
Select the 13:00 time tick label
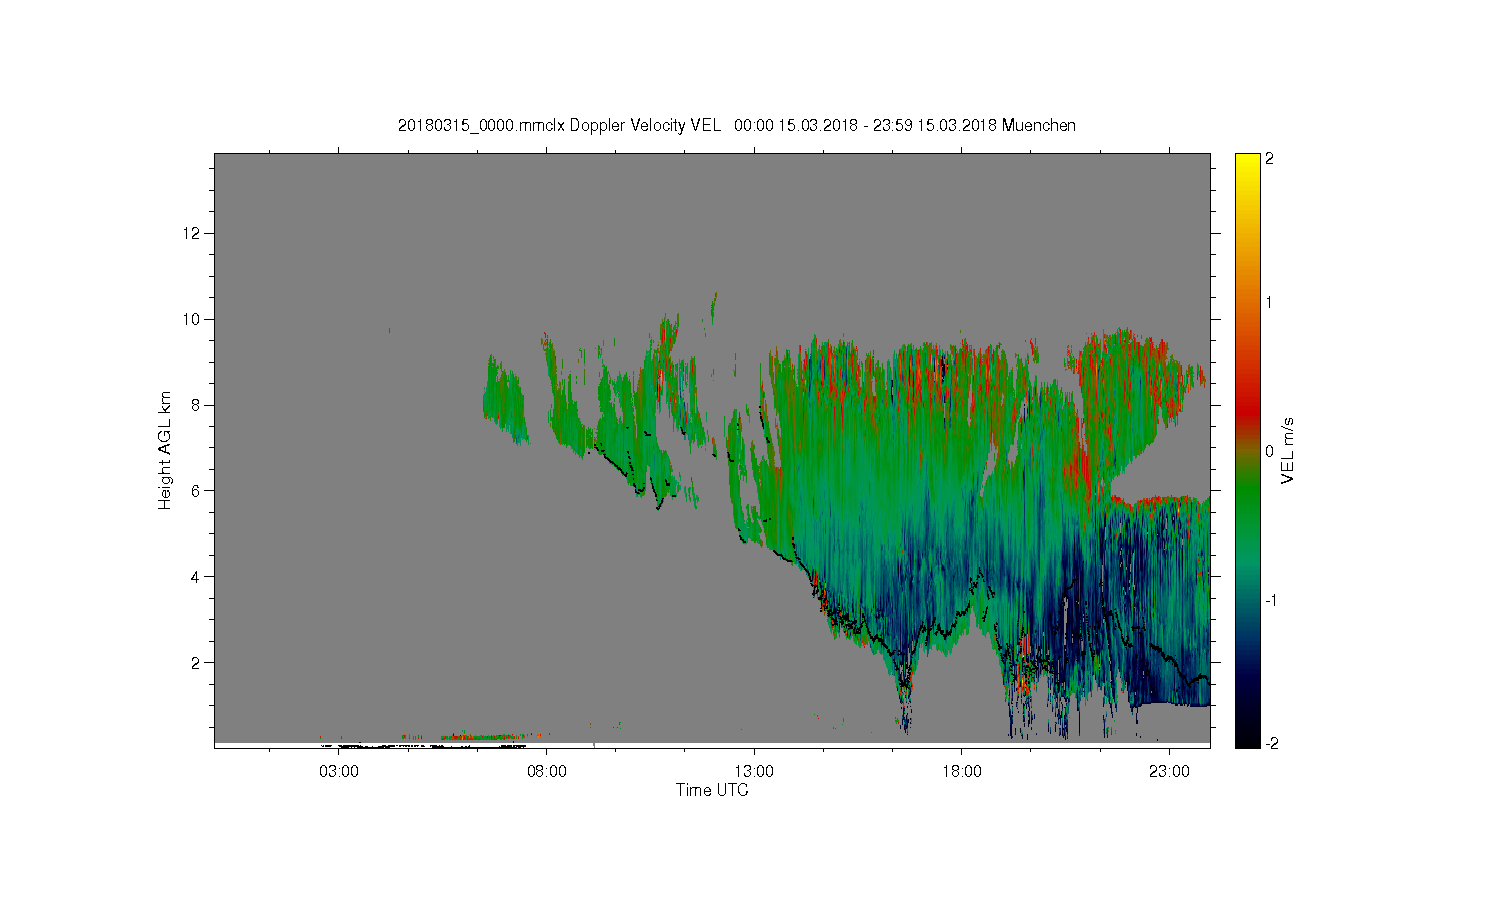tap(754, 772)
